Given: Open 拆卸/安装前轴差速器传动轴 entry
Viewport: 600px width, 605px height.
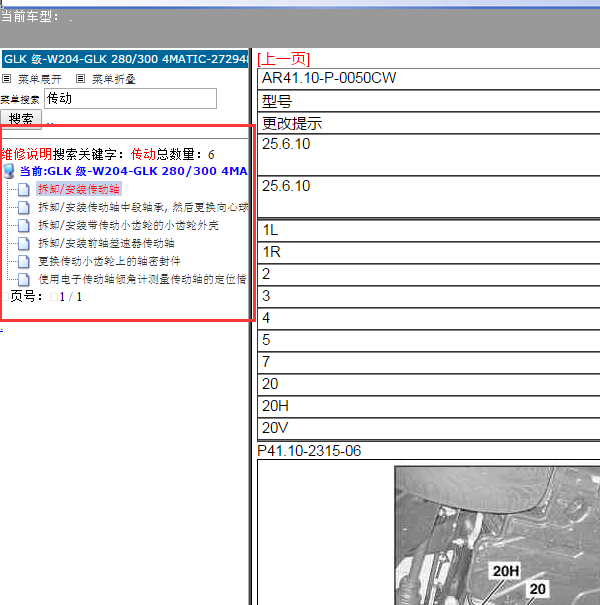Looking at the screenshot, I should [x=106, y=243].
